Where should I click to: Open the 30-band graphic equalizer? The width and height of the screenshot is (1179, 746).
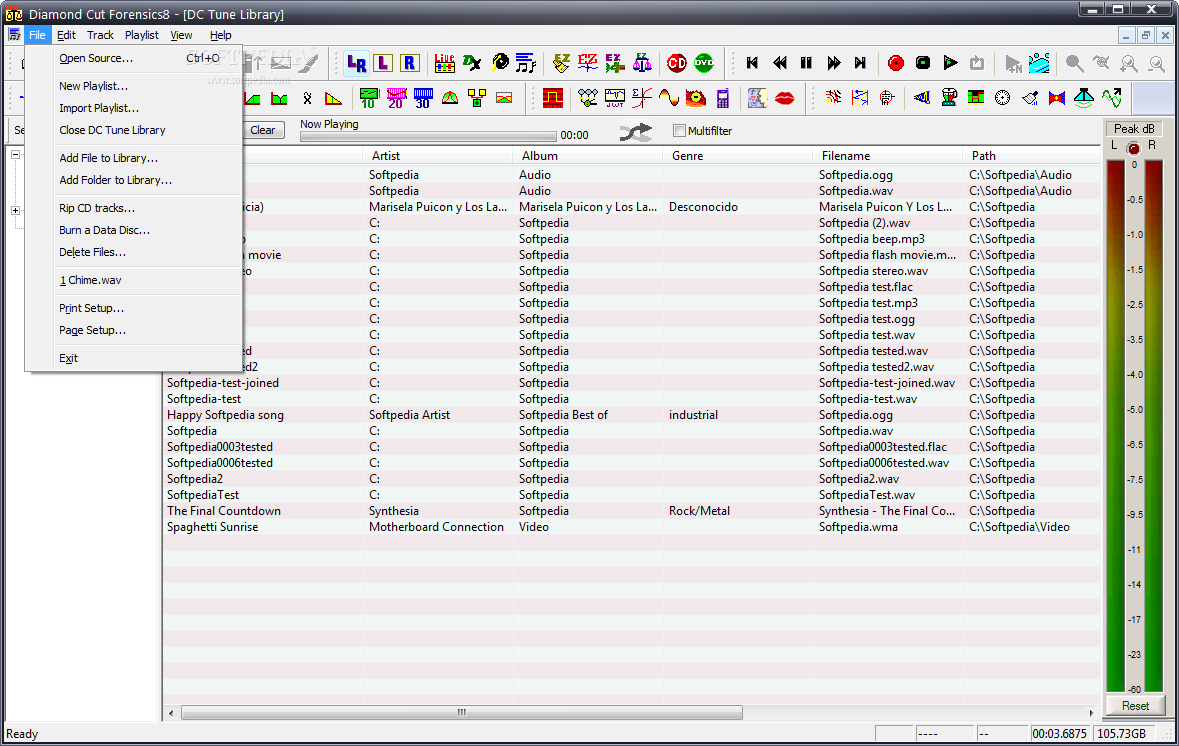pyautogui.click(x=423, y=98)
